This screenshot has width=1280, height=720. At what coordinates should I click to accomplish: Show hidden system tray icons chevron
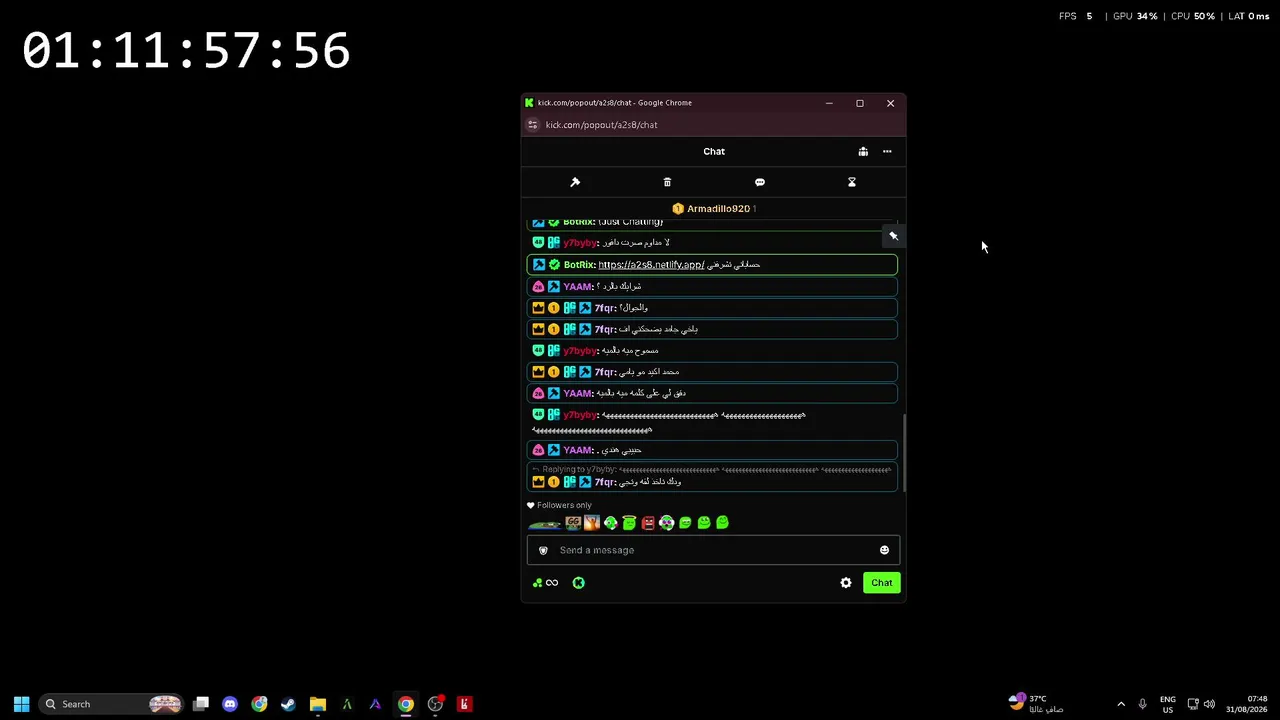pyautogui.click(x=1121, y=704)
